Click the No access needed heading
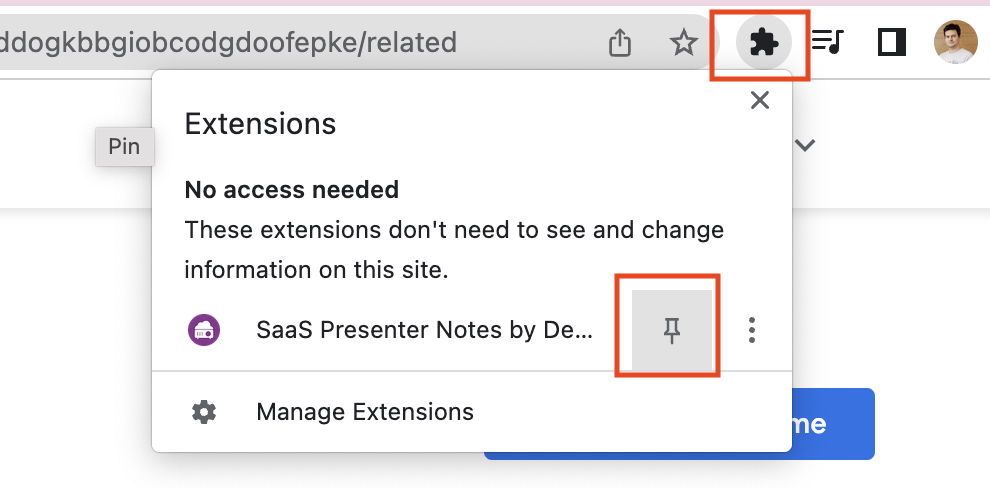This screenshot has width=990, height=488. click(292, 189)
